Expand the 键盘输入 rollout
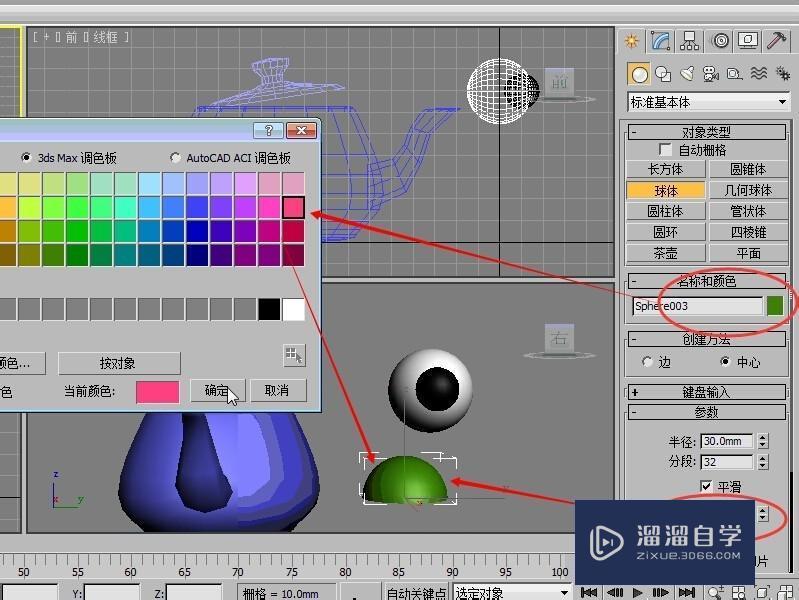The image size is (799, 600). (706, 392)
